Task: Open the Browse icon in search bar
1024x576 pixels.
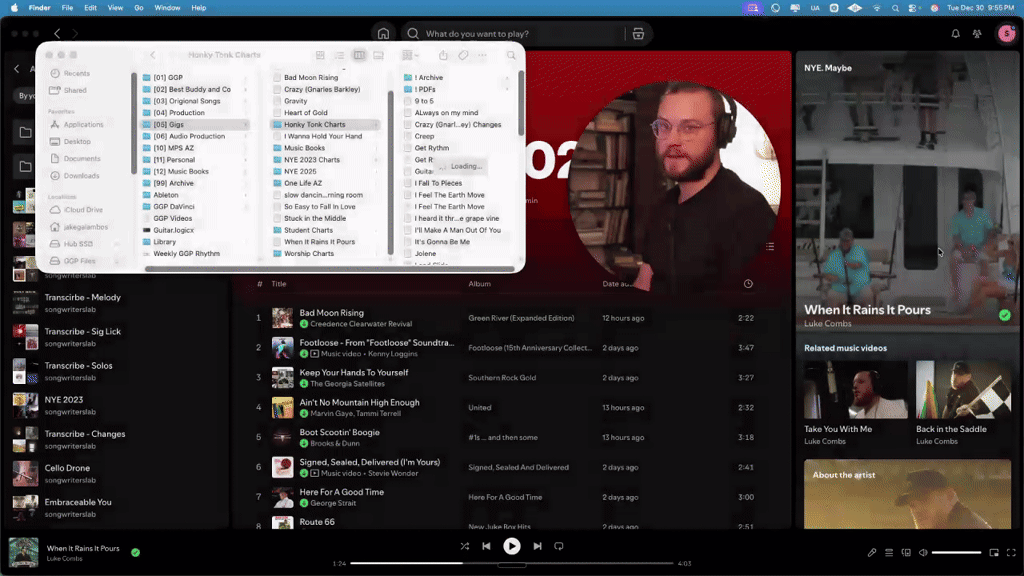Action: point(638,34)
